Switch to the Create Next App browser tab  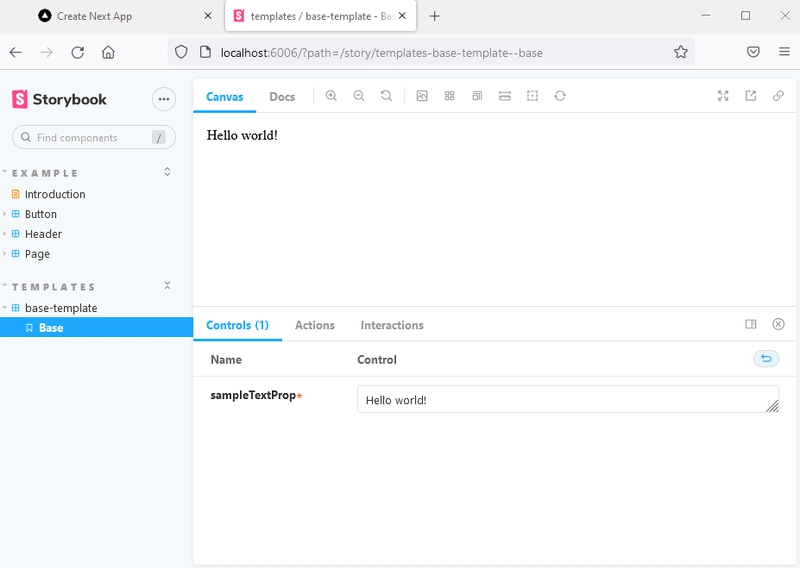94,16
